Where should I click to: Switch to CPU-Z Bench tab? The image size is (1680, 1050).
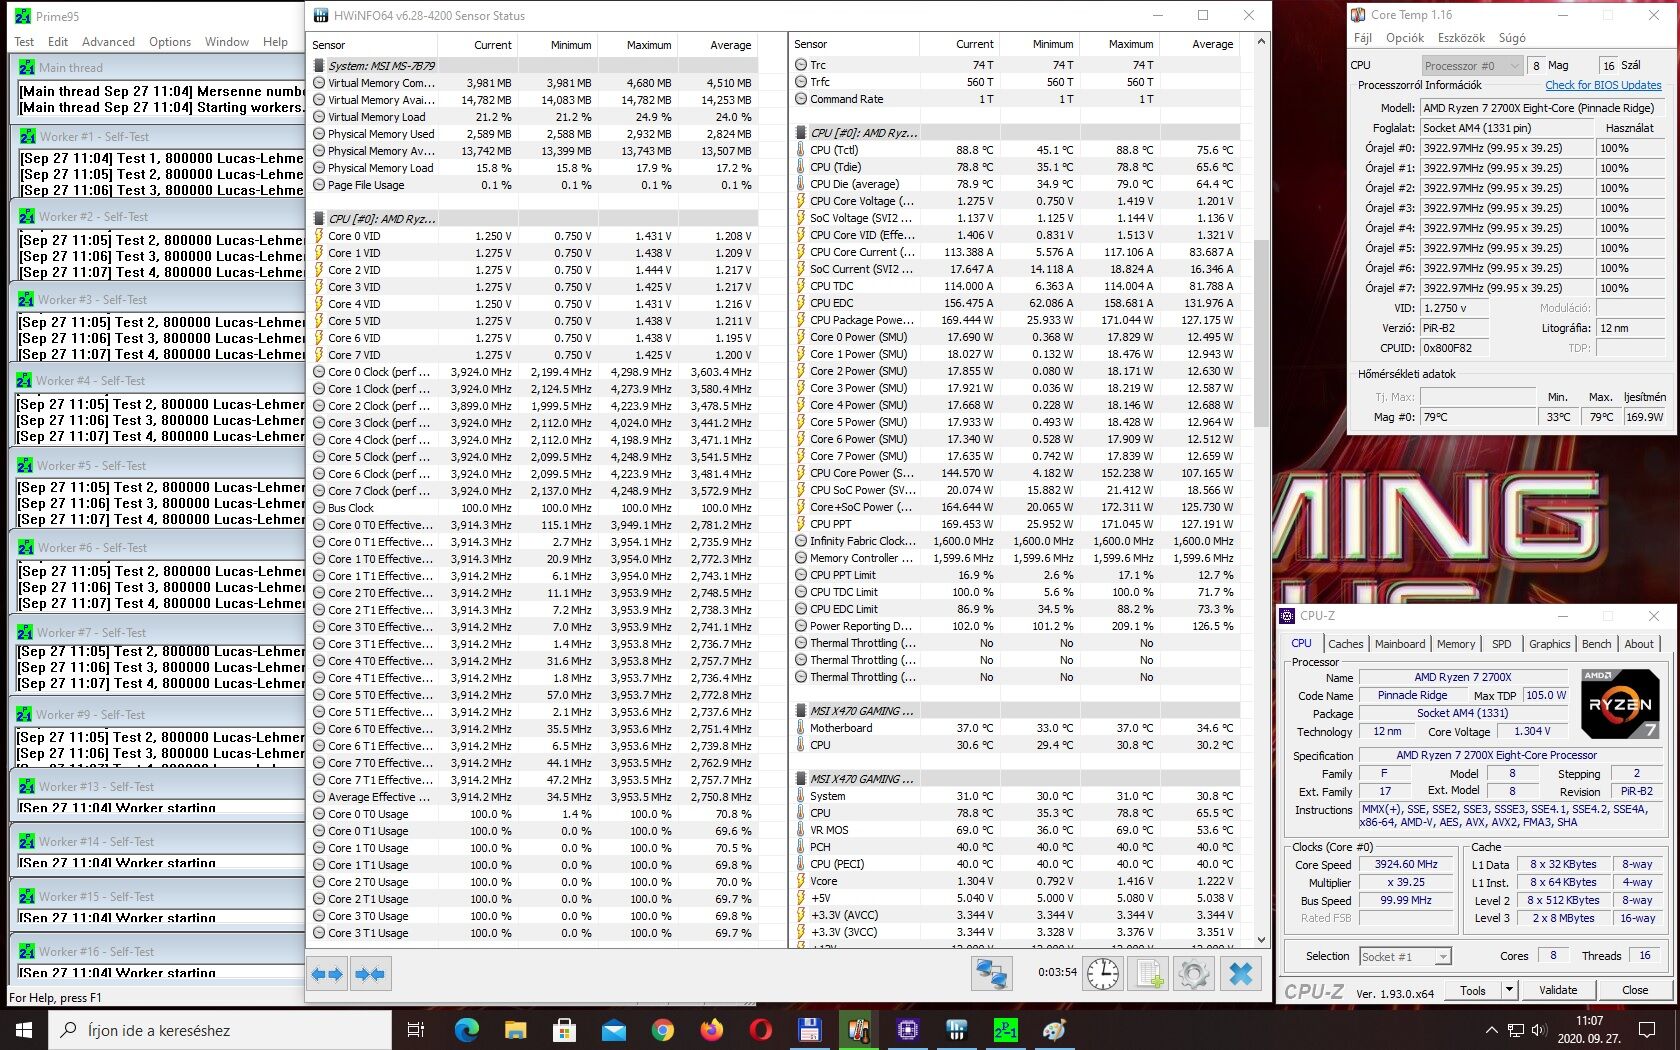pos(1597,644)
